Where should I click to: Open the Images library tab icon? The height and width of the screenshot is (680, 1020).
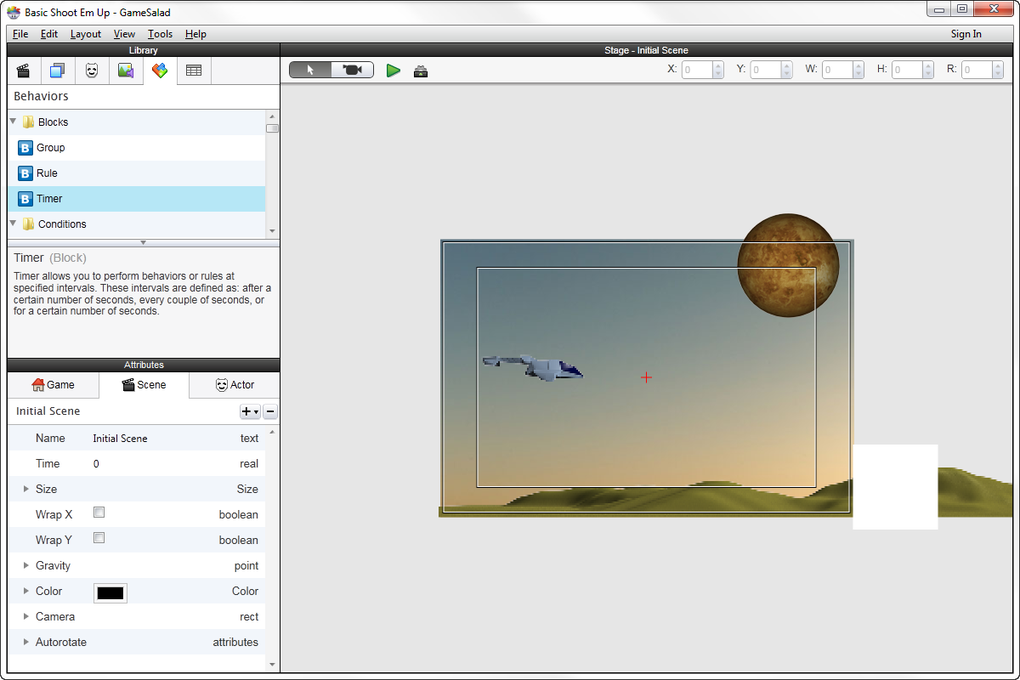point(126,70)
